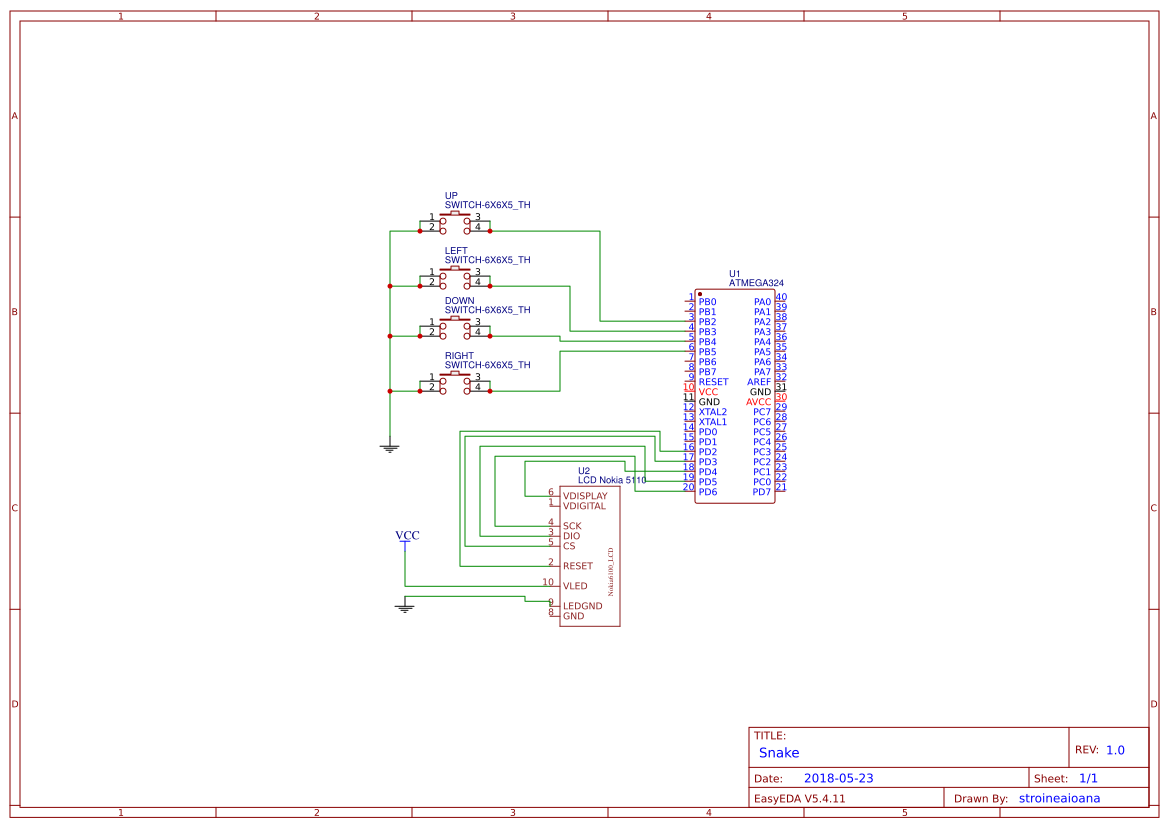This screenshot has height=828, width=1169.
Task: Click the LCD RESET pin 2 label
Action: tap(578, 566)
